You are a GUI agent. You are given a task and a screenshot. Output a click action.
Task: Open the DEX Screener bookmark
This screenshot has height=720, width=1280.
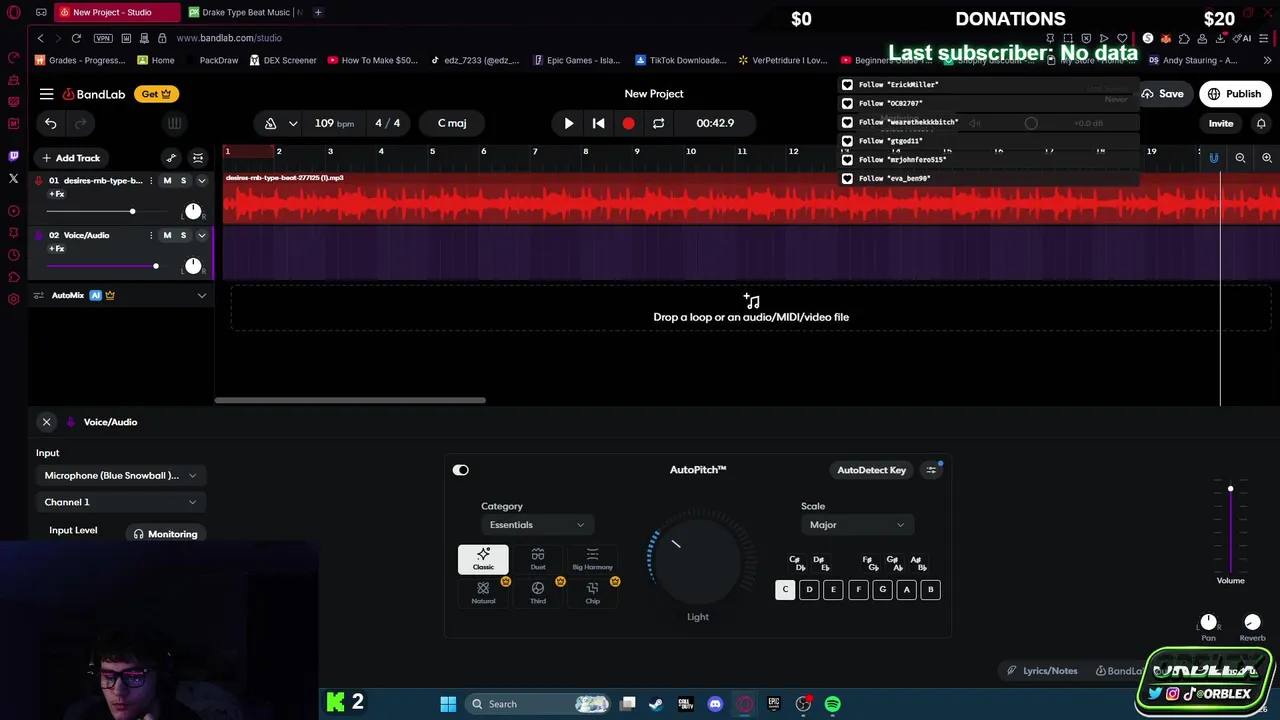click(x=283, y=60)
